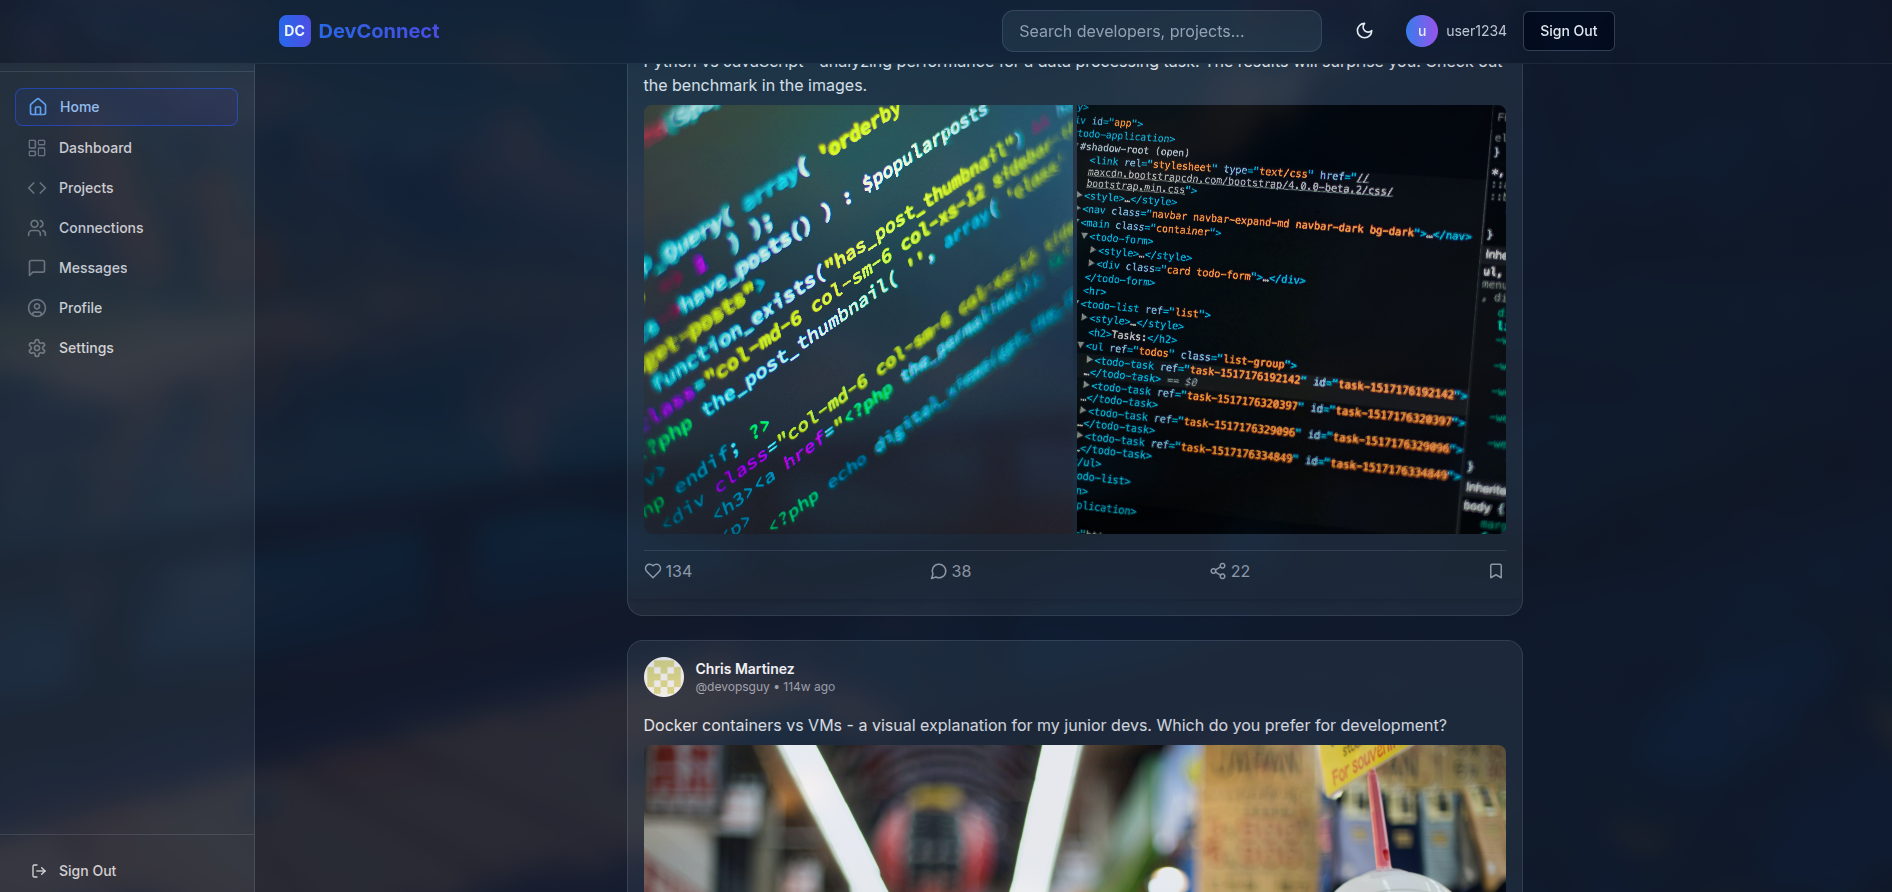This screenshot has width=1892, height=892.
Task: Click the DC logo icon
Action: 294,31
